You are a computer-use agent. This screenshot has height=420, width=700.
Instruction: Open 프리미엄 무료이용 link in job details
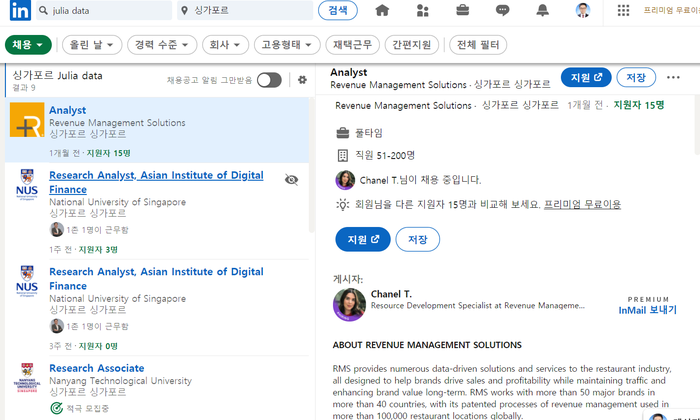click(x=582, y=204)
